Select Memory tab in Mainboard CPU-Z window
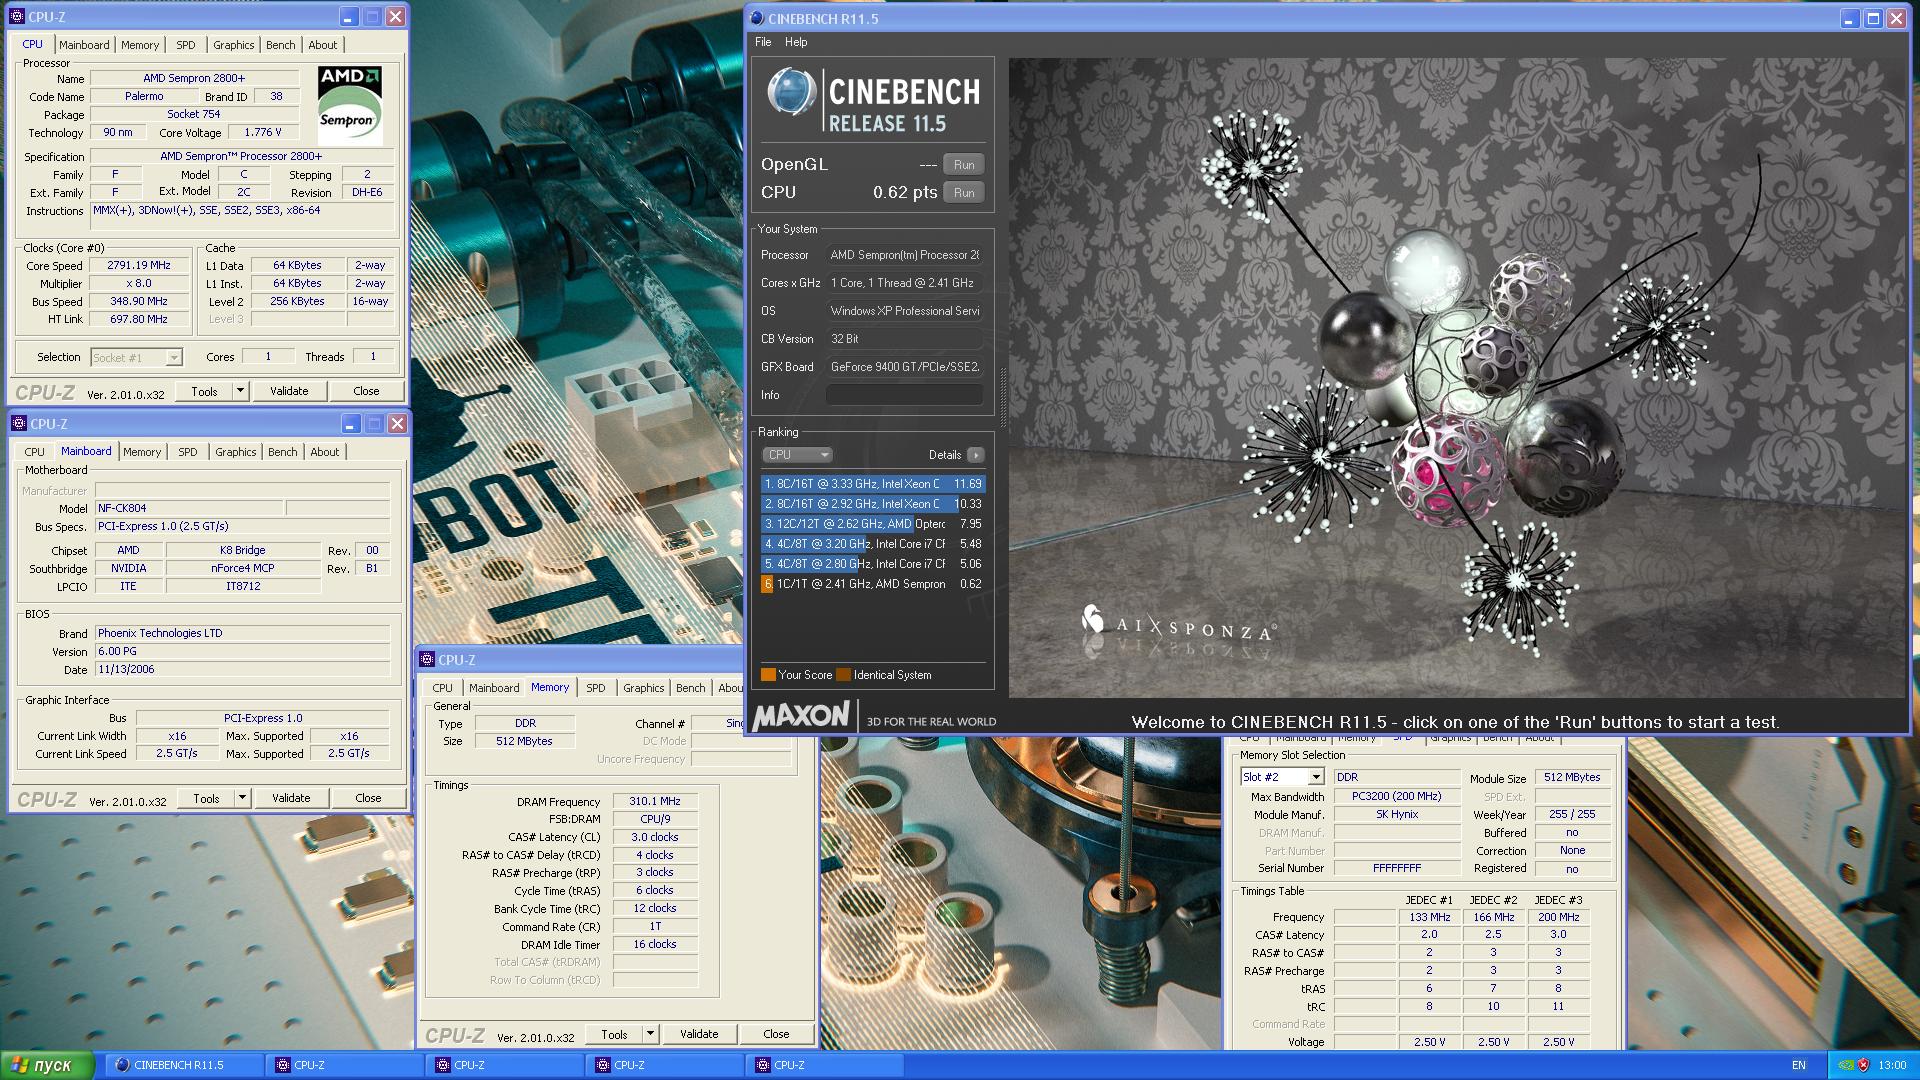 pyautogui.click(x=142, y=452)
